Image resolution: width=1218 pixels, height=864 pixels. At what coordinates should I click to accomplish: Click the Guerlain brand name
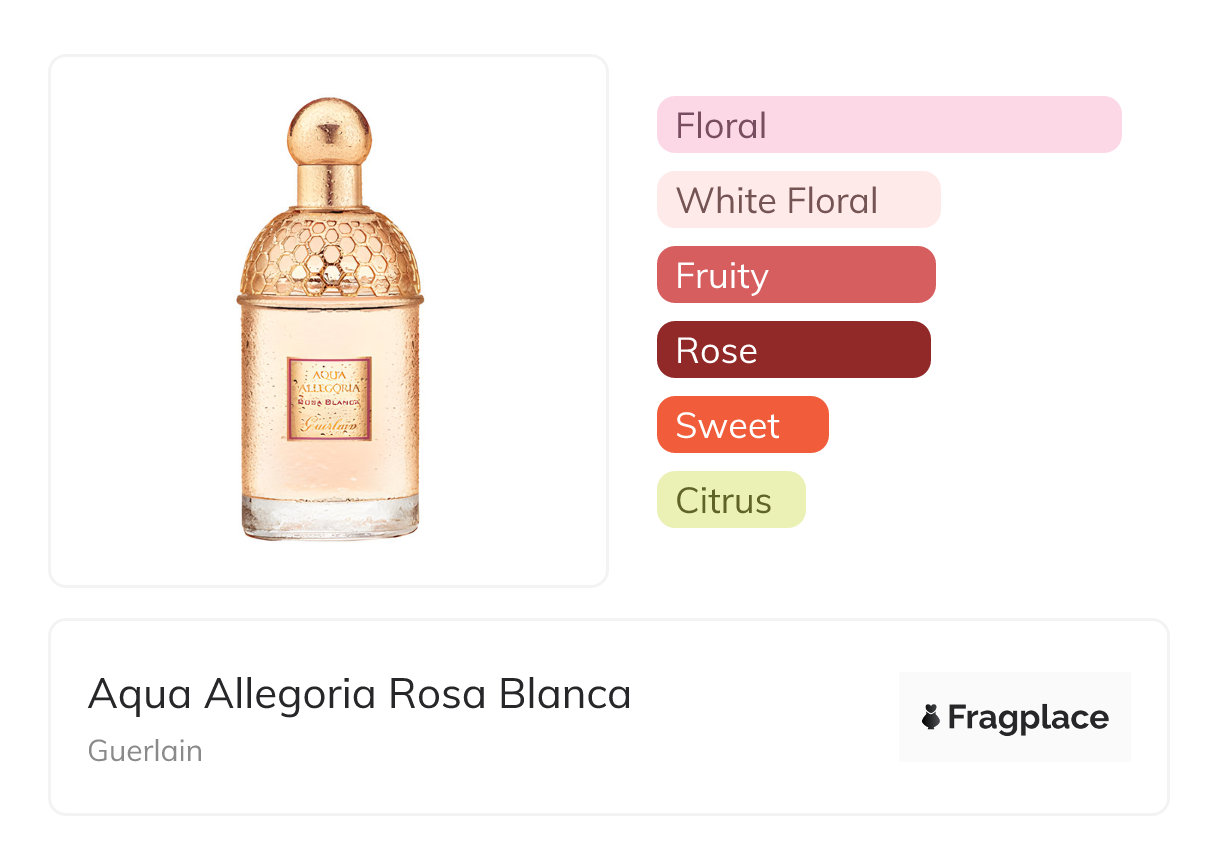click(x=145, y=751)
